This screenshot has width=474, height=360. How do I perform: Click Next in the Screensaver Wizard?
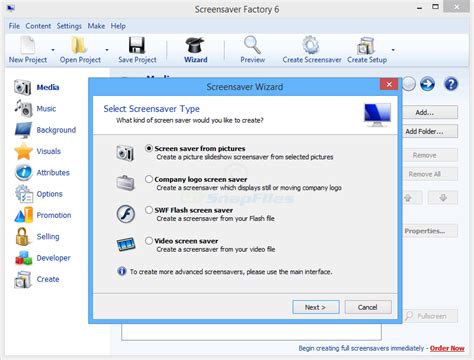tap(316, 307)
